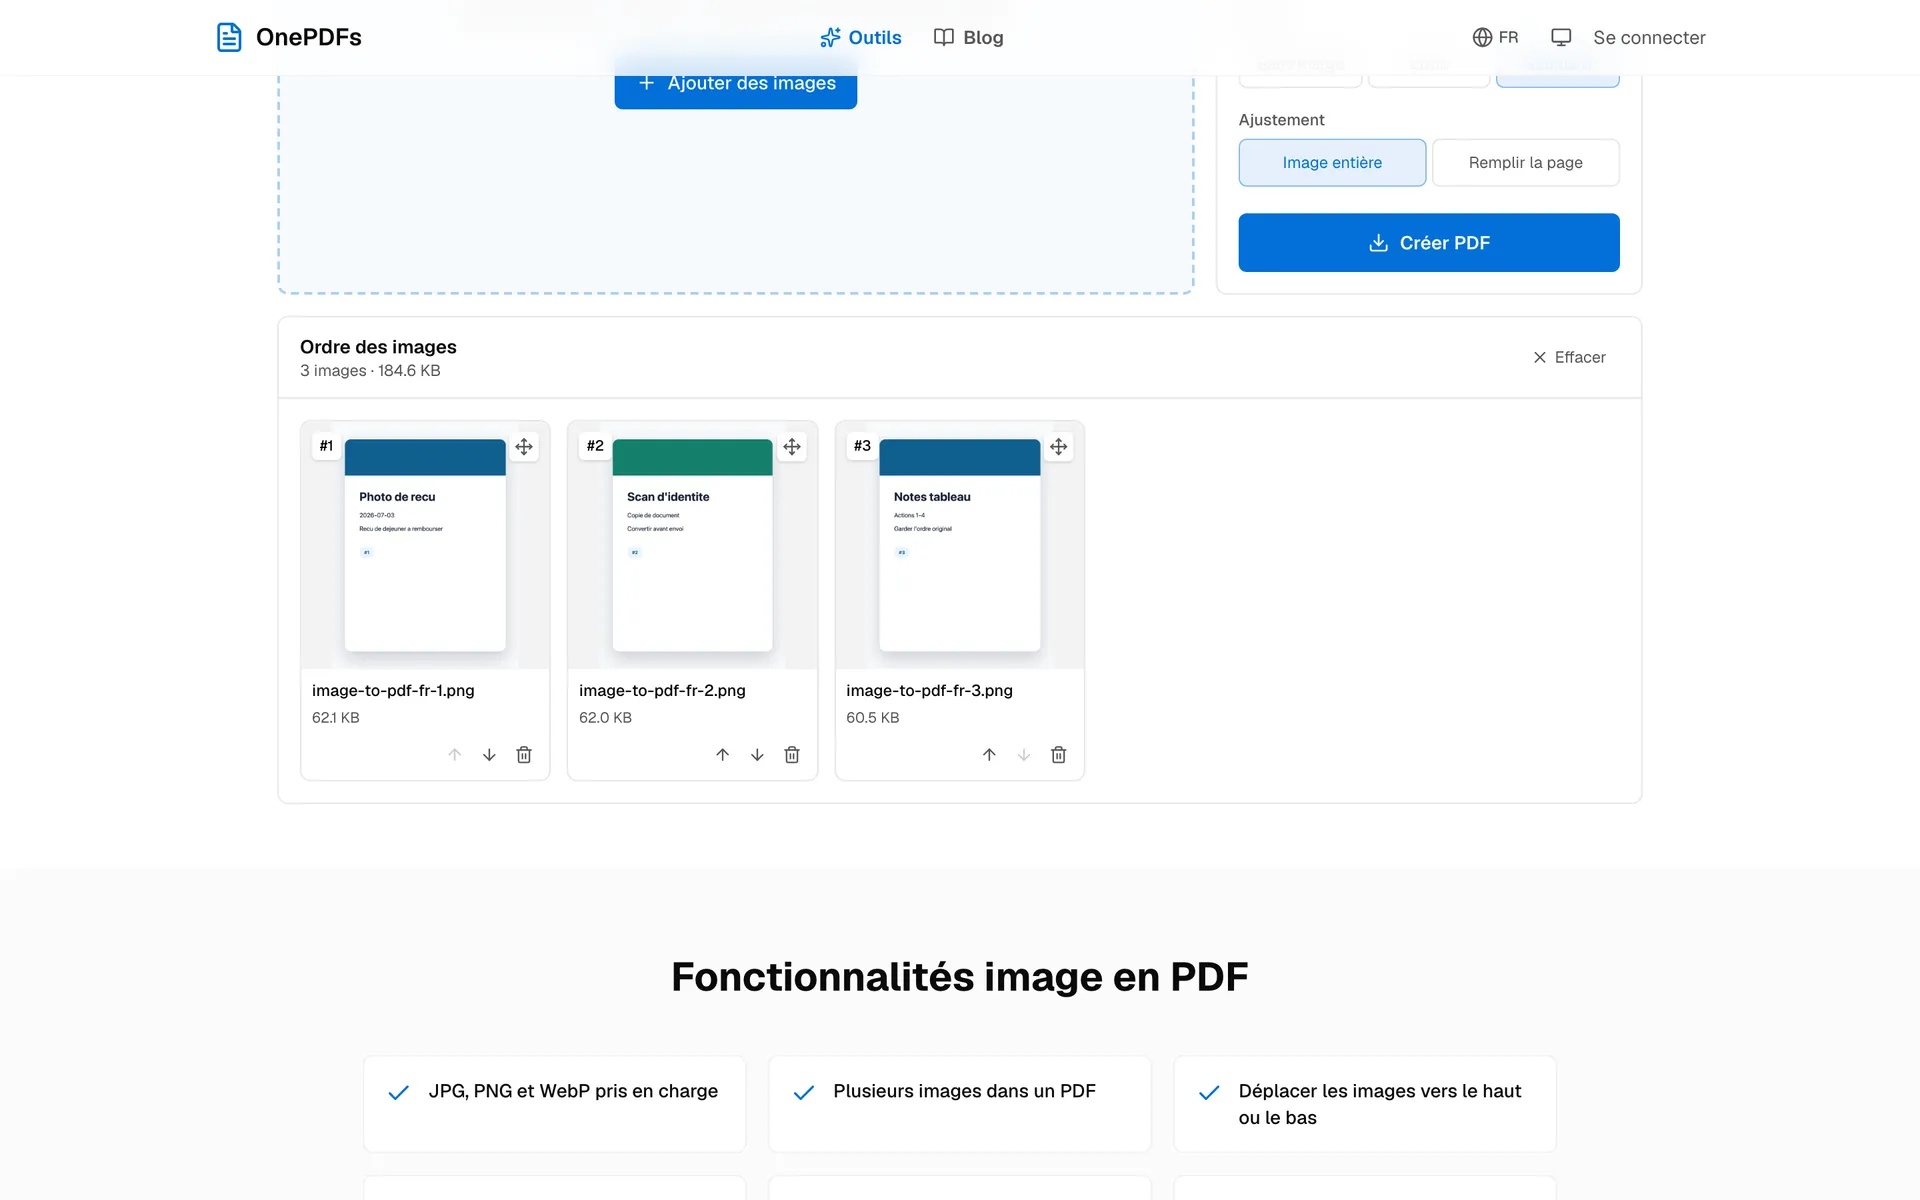Click the Ordre des images heading

378,347
